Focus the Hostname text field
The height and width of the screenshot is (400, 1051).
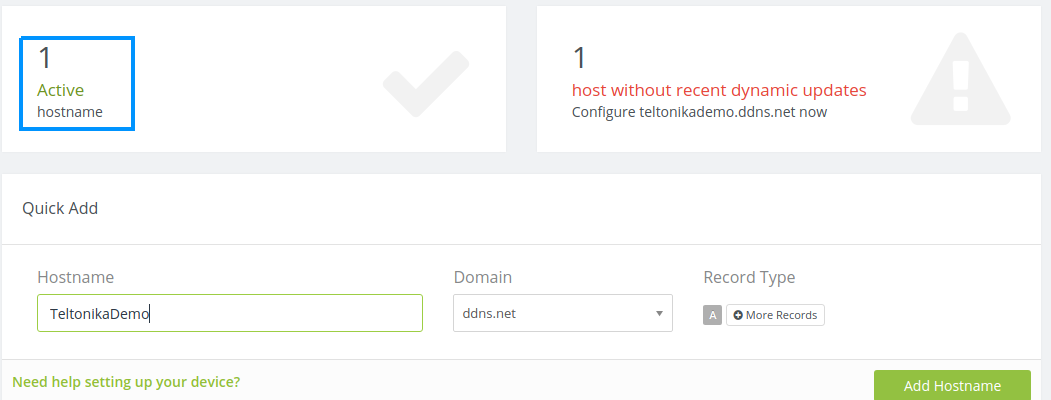(230, 313)
